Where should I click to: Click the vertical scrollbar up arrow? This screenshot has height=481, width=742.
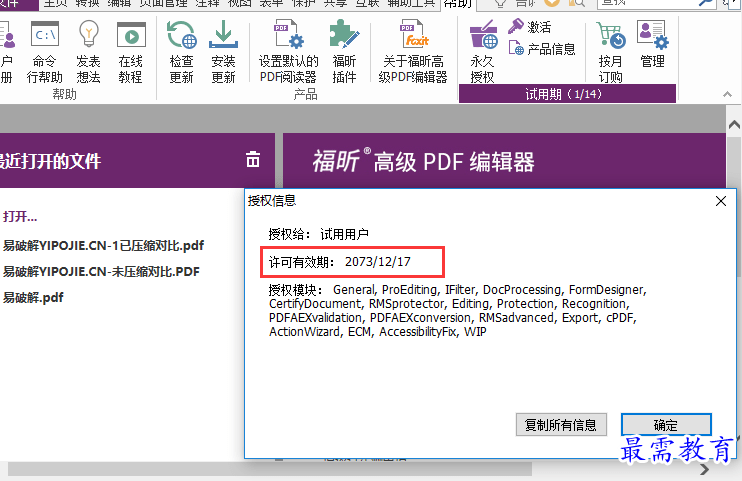(x=734, y=125)
